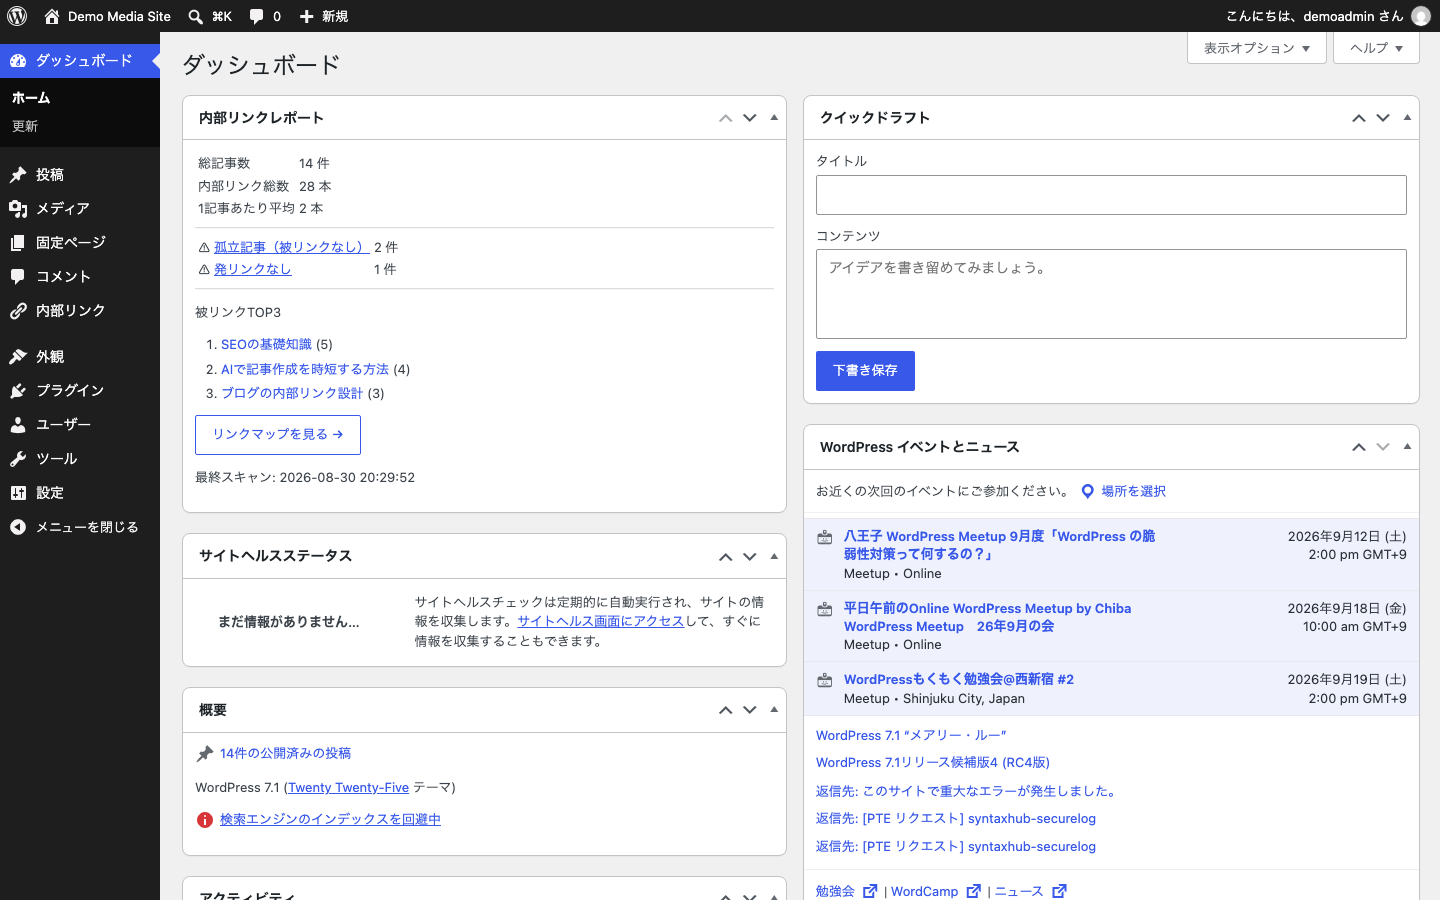Click the location pin 場所を選択

coord(1087,491)
